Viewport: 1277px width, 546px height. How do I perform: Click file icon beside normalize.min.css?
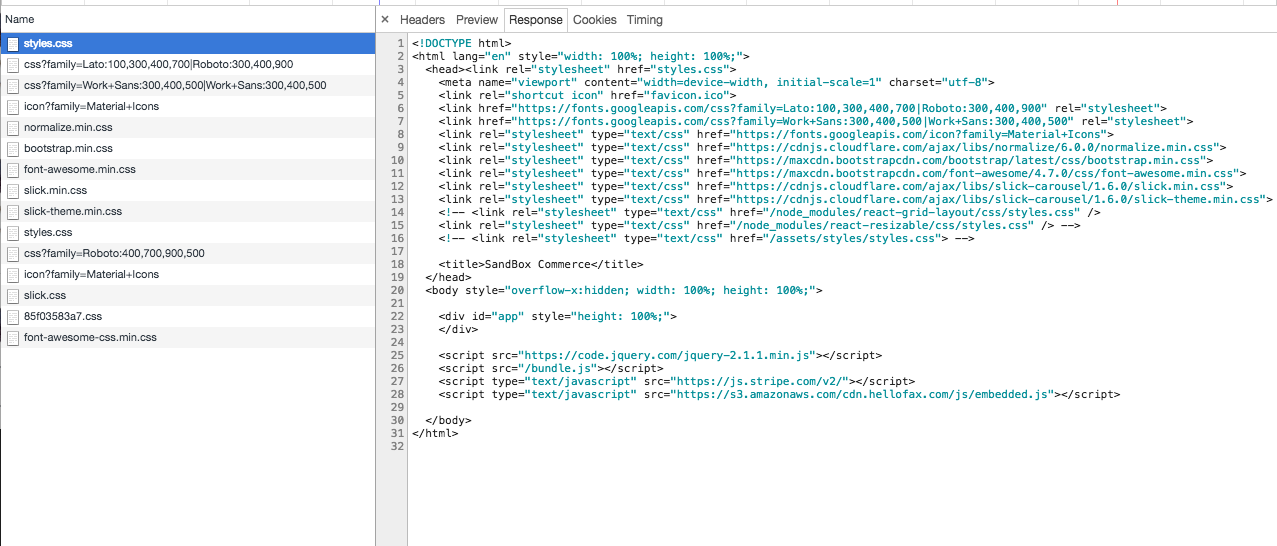pos(13,128)
